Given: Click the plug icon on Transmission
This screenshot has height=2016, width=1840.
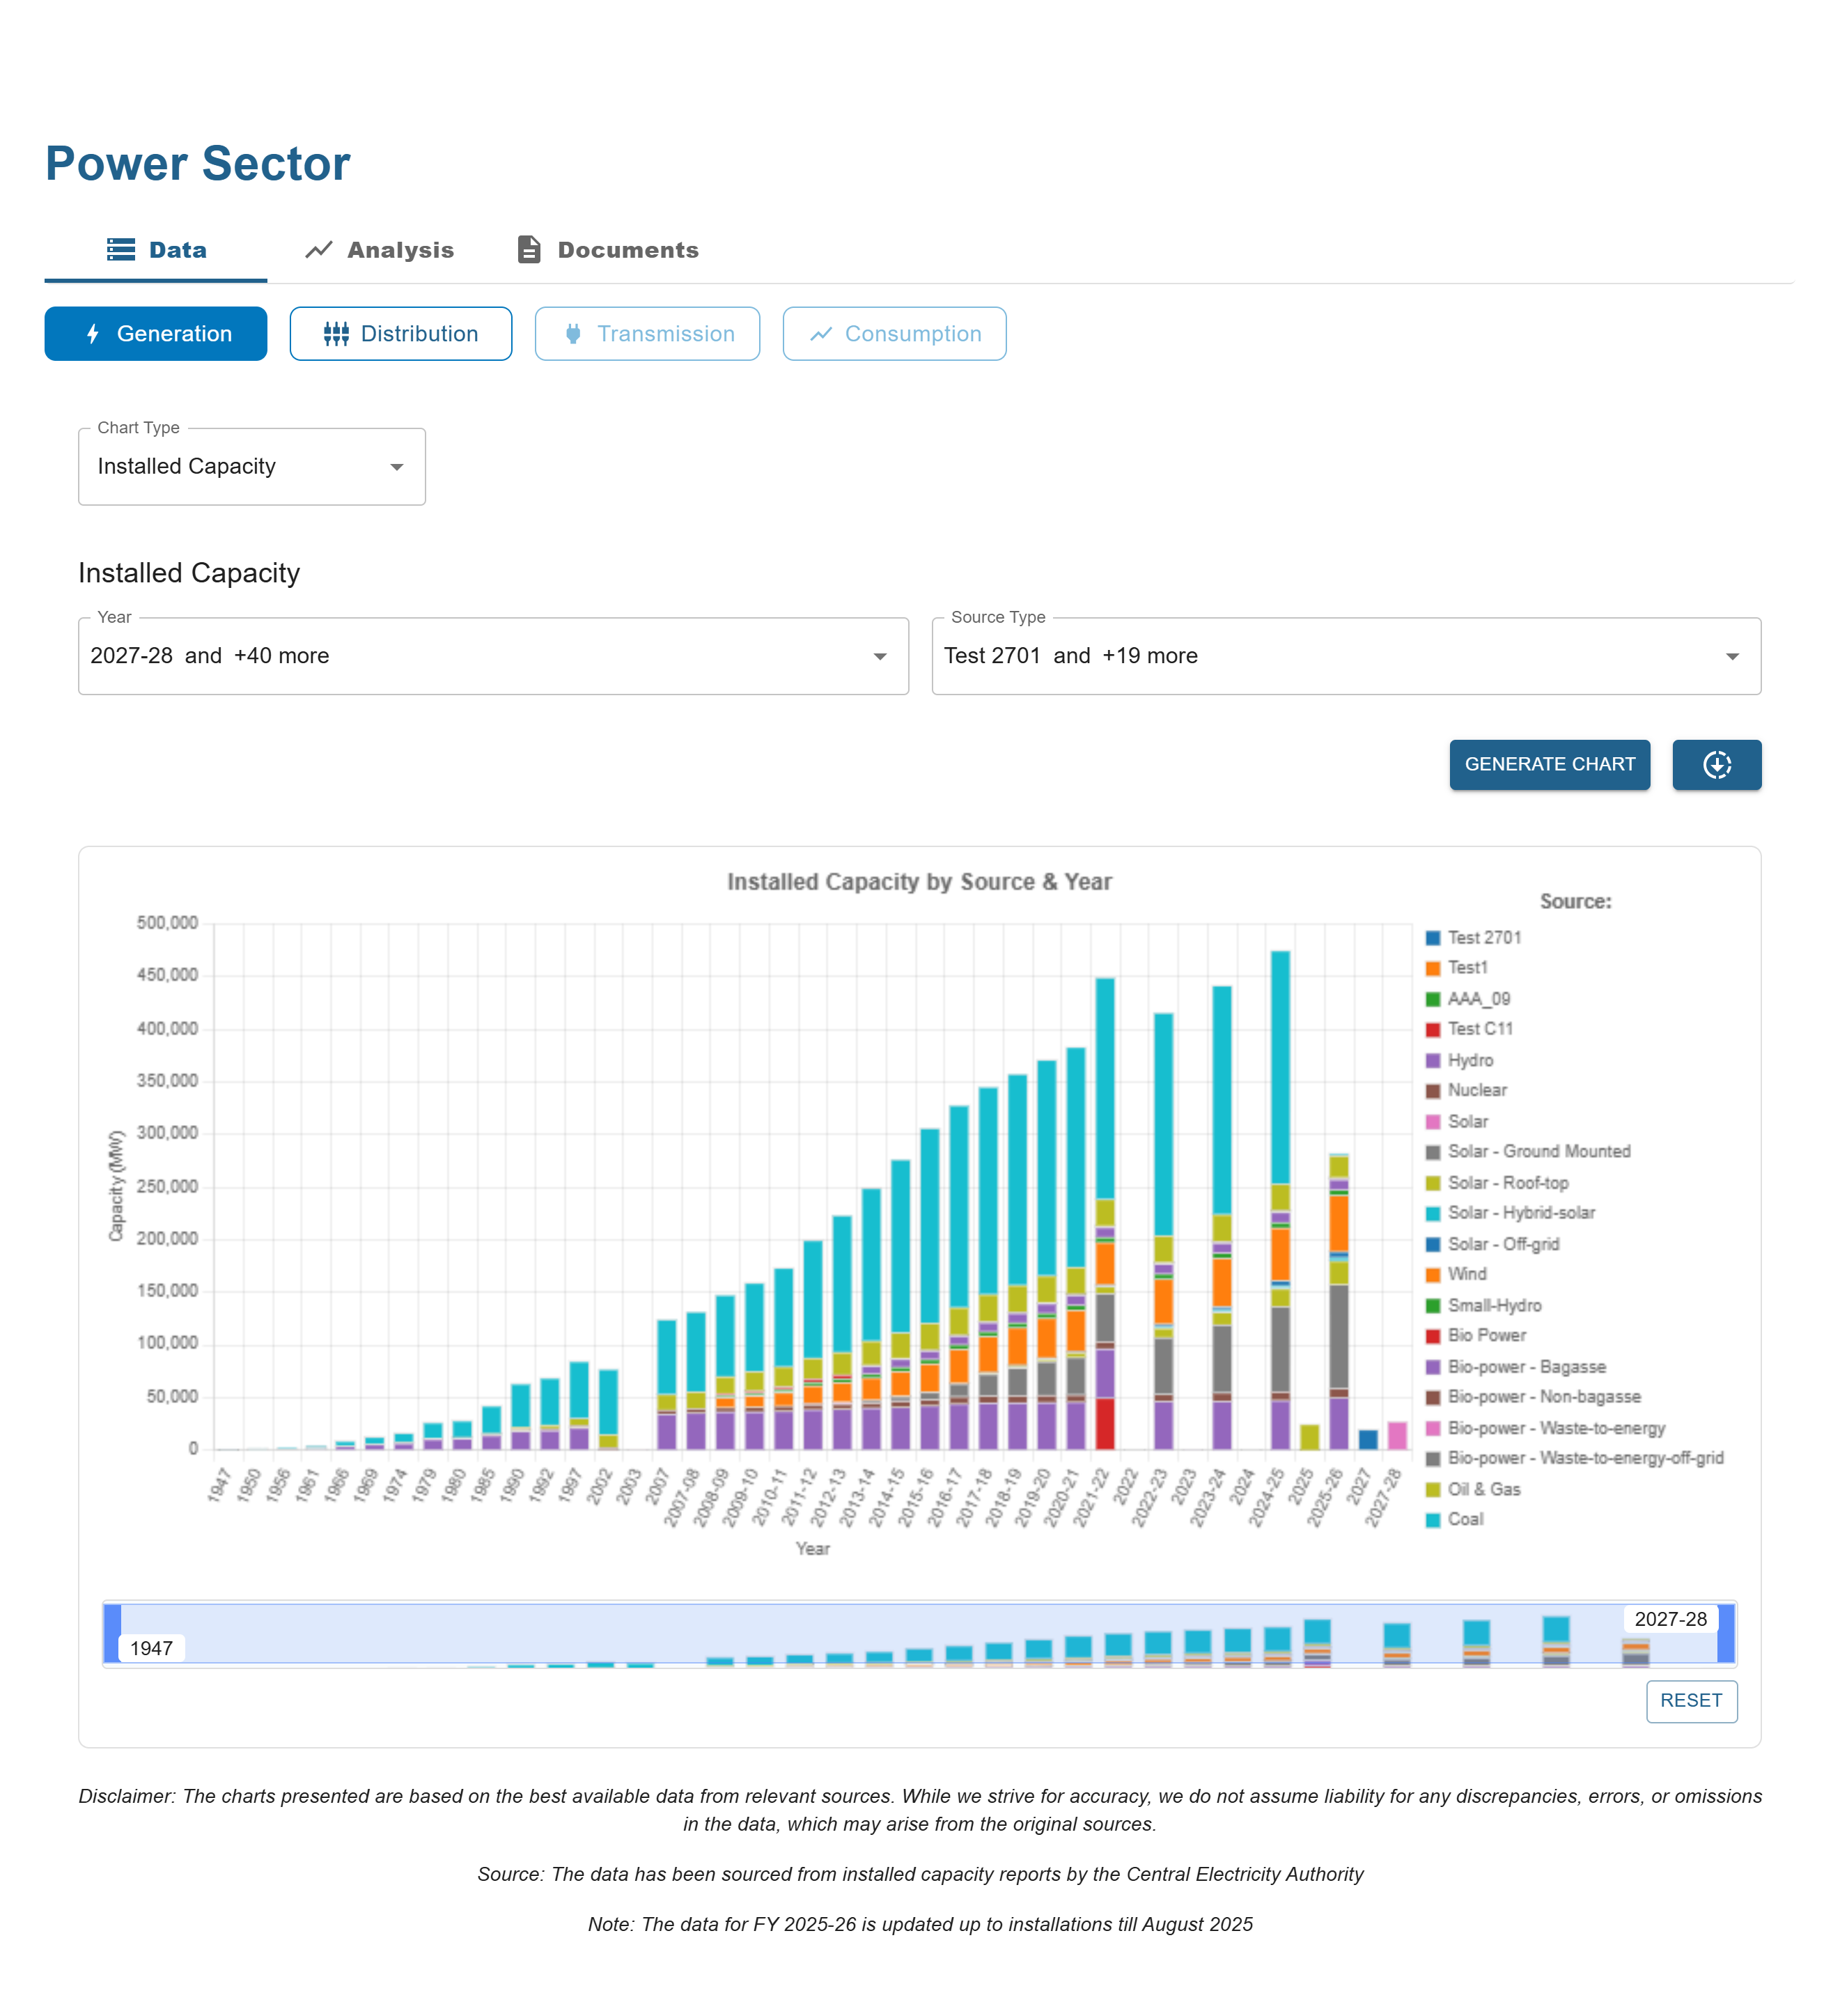Looking at the screenshot, I should click(573, 334).
